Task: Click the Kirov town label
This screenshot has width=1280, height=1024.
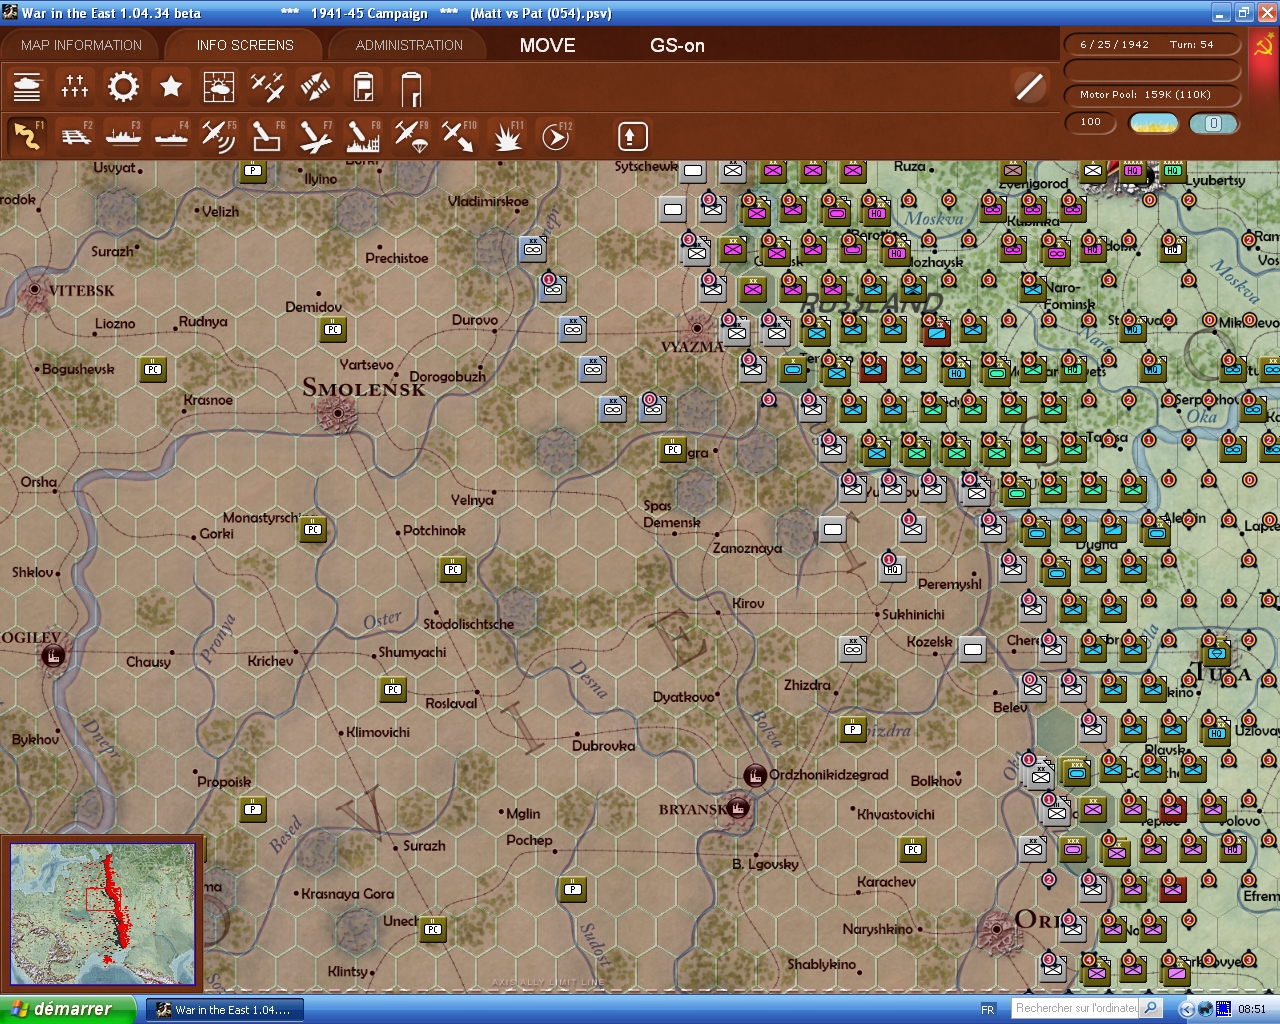Action: (x=748, y=603)
